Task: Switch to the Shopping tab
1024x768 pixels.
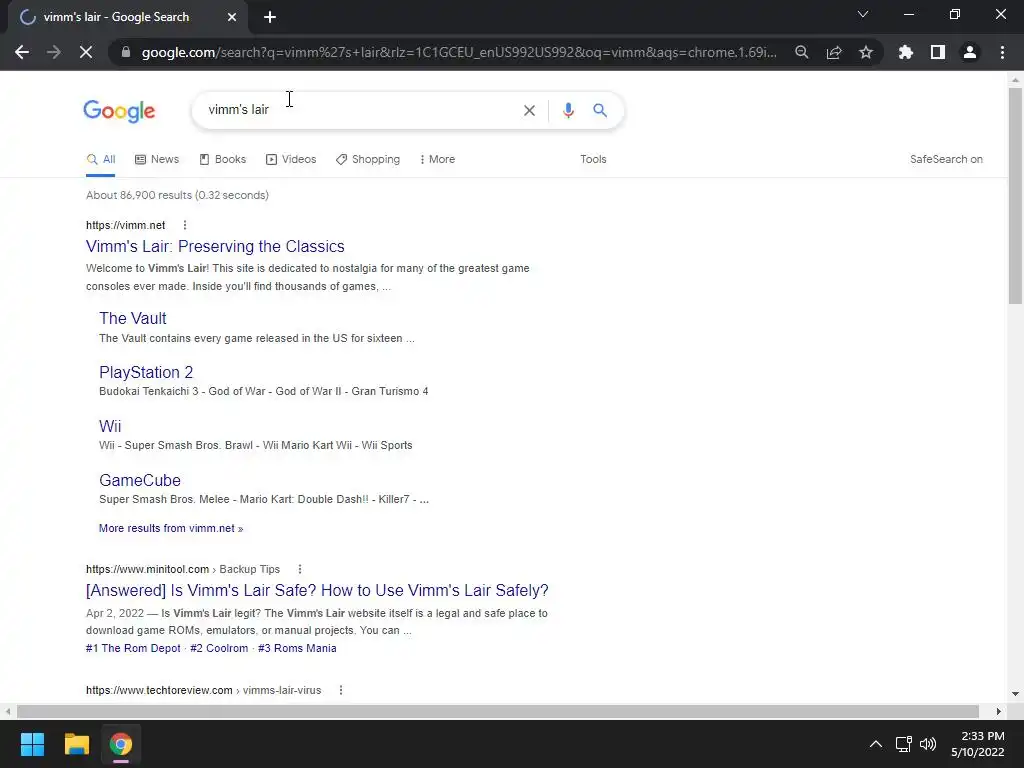Action: (x=368, y=159)
